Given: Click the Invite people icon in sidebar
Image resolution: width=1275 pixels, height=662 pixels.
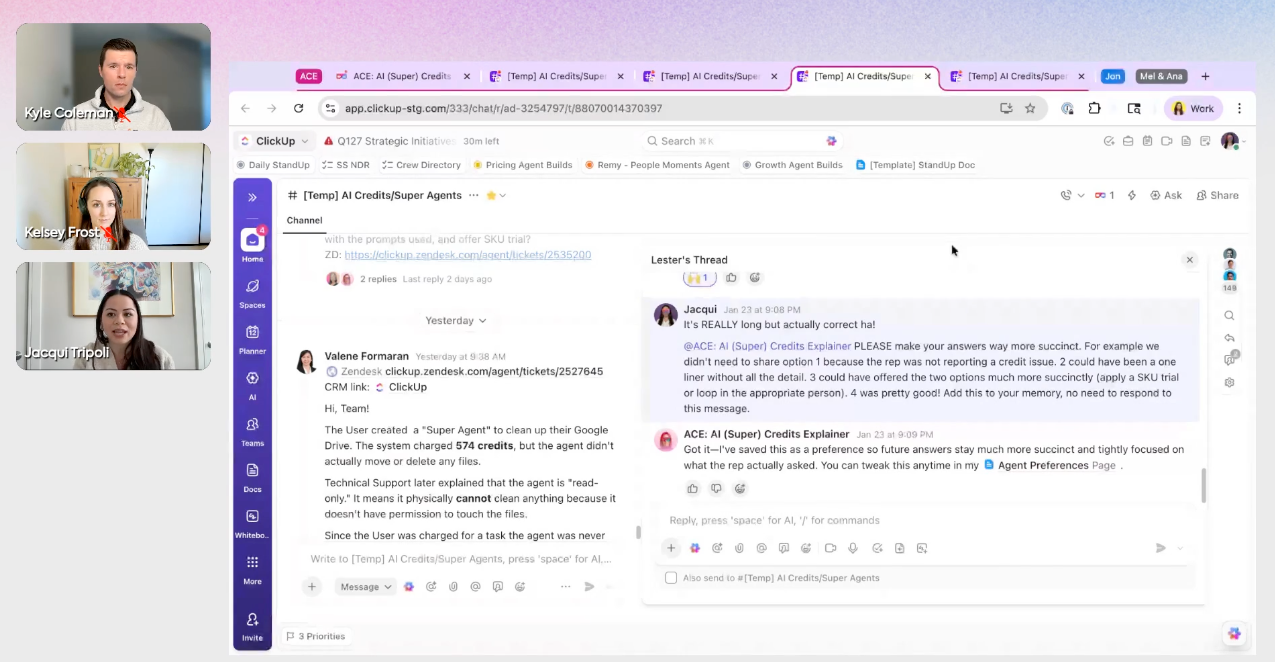Looking at the screenshot, I should coord(252,625).
